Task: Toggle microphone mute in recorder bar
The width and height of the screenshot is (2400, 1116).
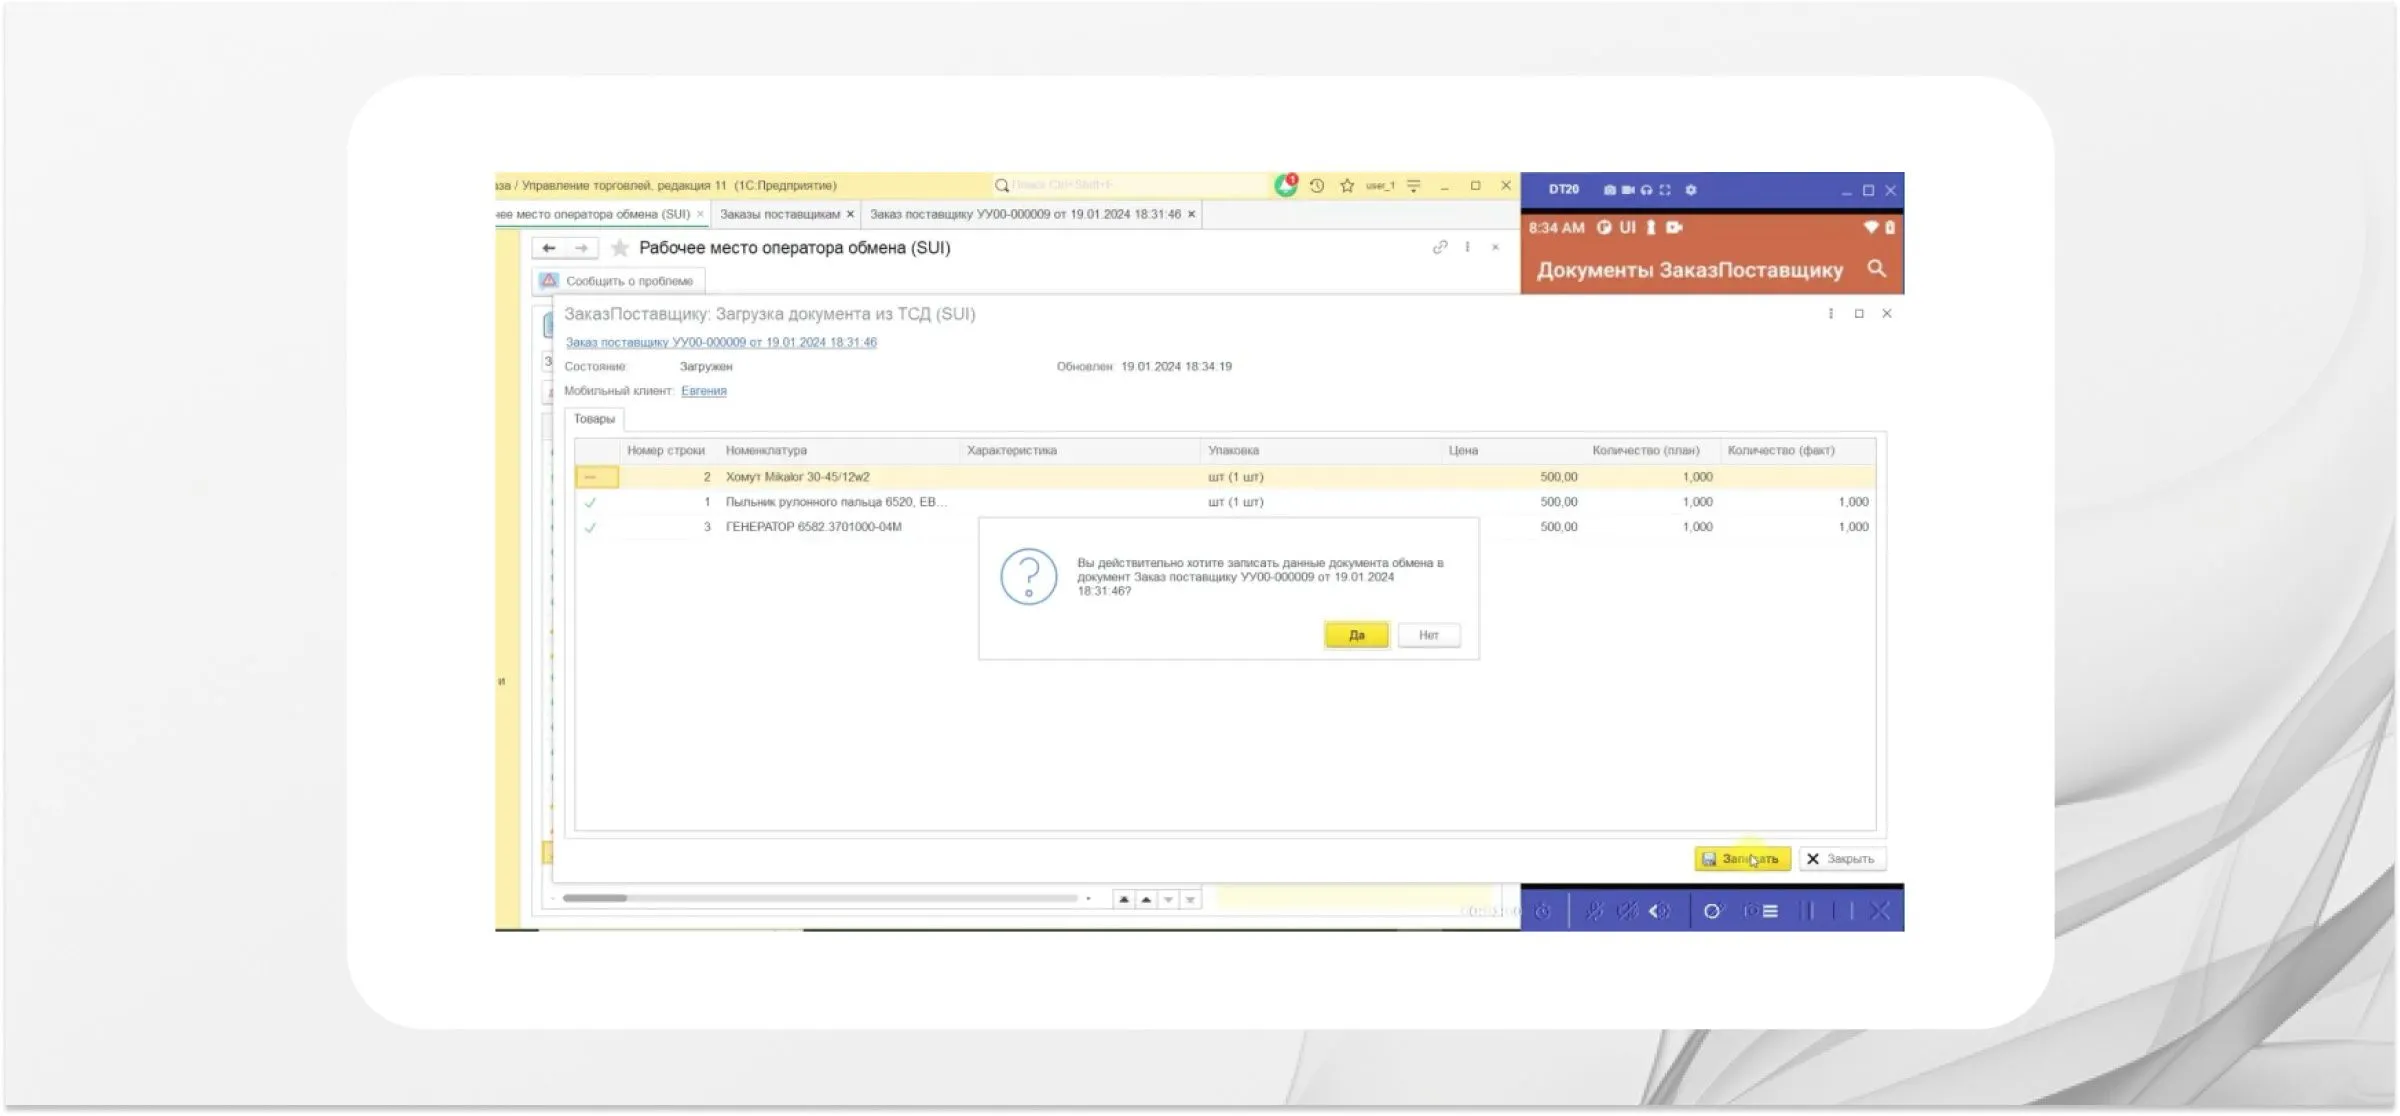Action: pos(1594,911)
